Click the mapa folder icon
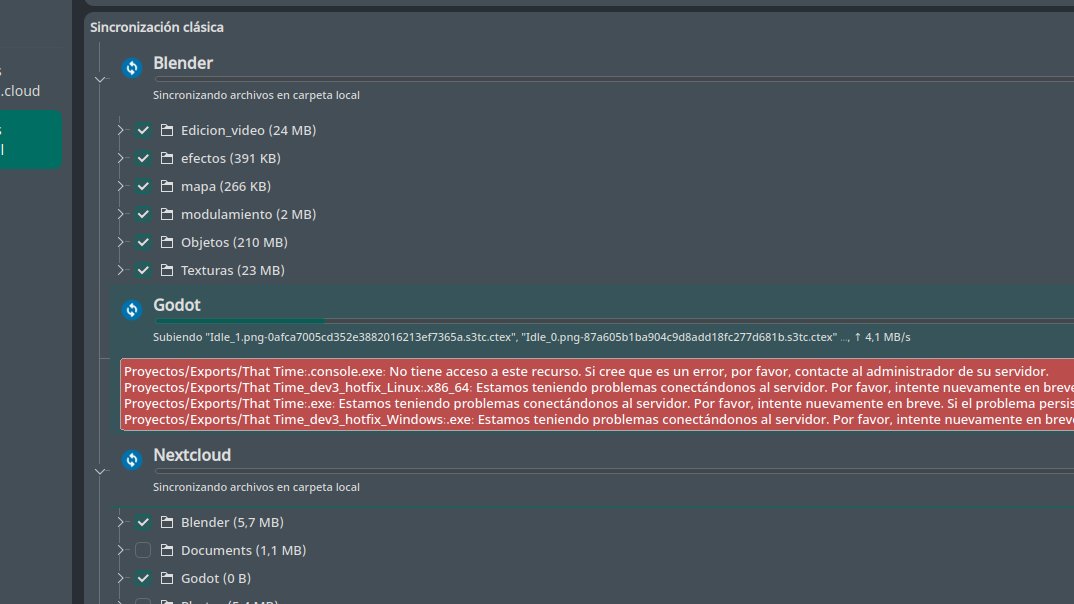 [x=166, y=186]
